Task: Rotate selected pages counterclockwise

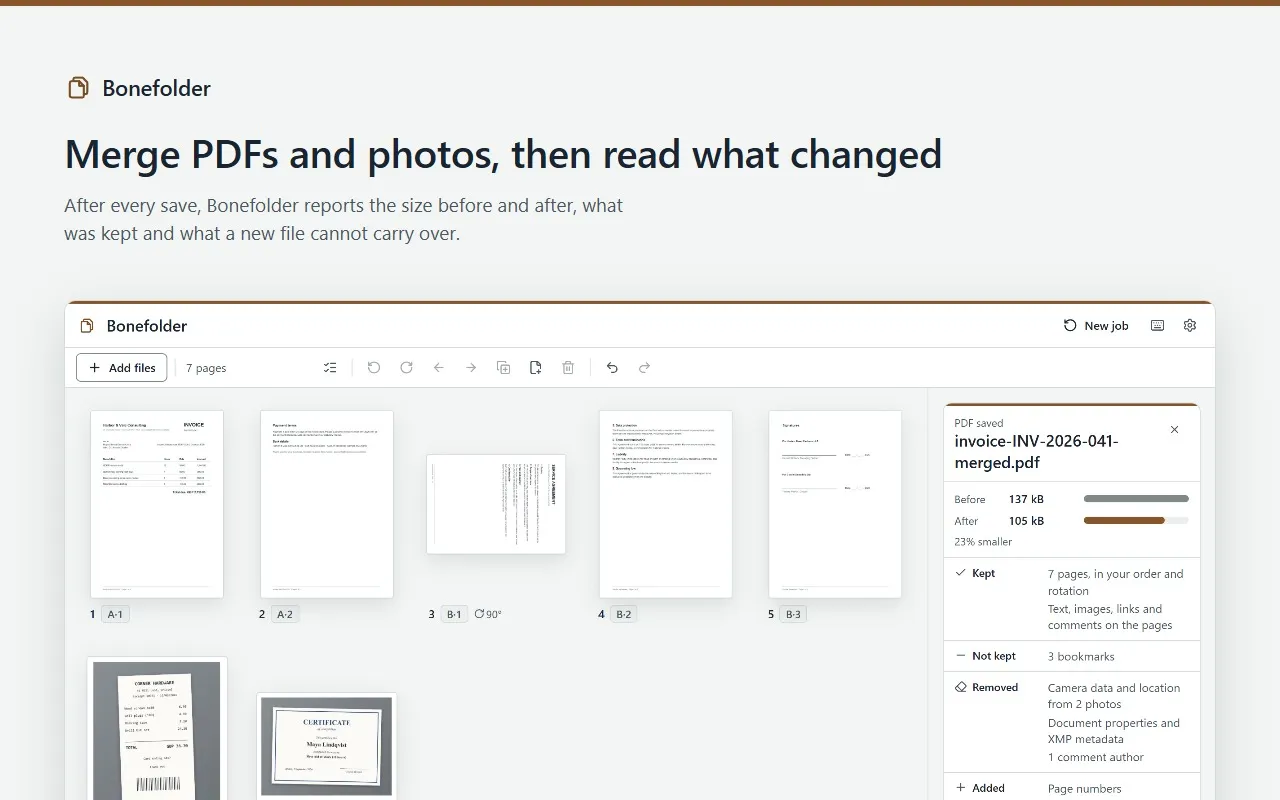Action: click(x=374, y=368)
